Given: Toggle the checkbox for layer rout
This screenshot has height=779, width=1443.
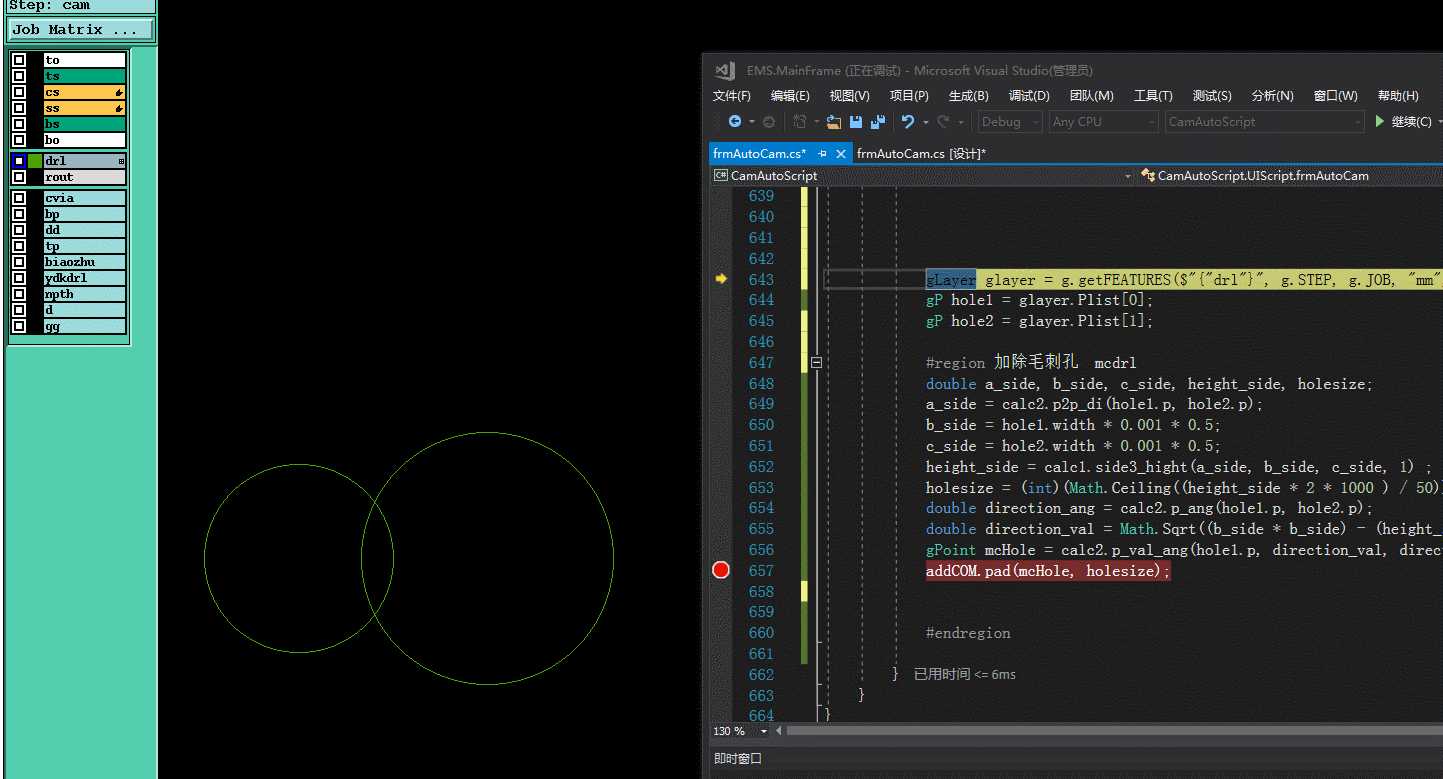Looking at the screenshot, I should click(19, 177).
